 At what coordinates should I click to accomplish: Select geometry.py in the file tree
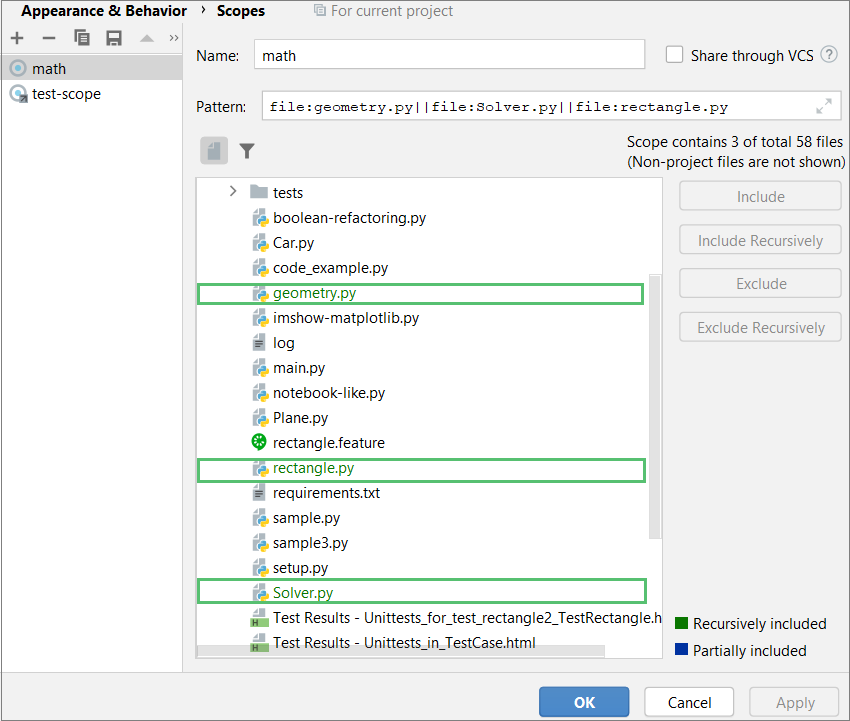coord(310,293)
